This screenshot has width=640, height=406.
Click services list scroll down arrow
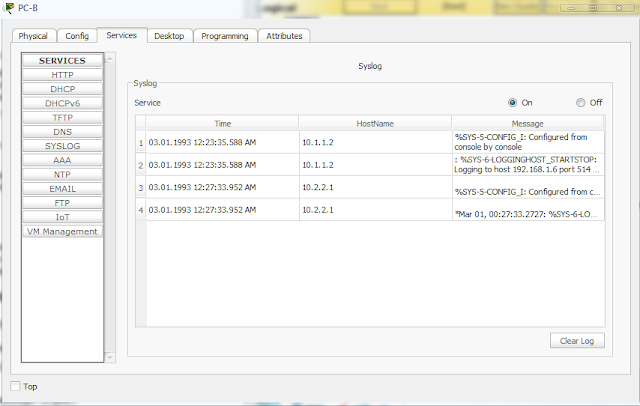[109, 357]
